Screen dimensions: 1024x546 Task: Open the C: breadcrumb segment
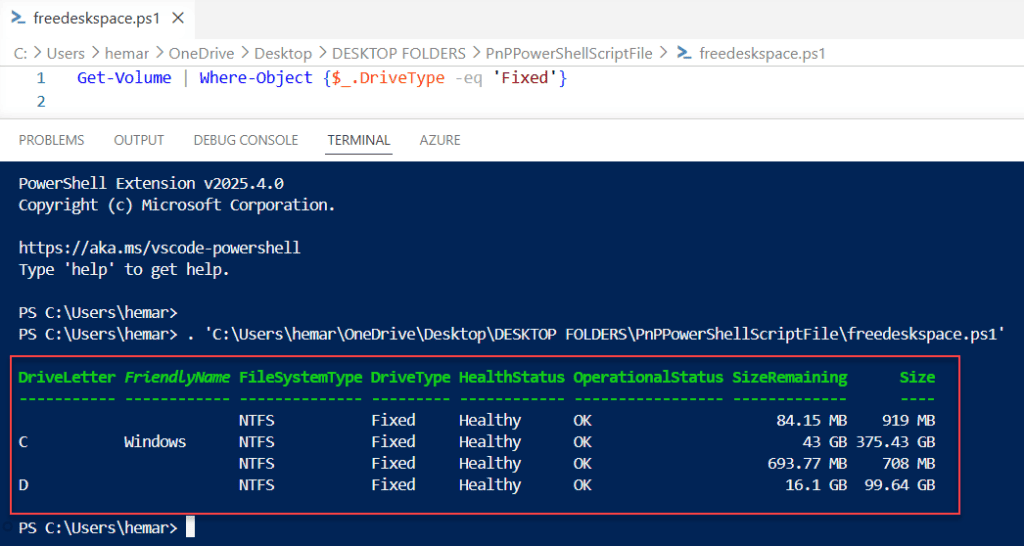click(20, 54)
